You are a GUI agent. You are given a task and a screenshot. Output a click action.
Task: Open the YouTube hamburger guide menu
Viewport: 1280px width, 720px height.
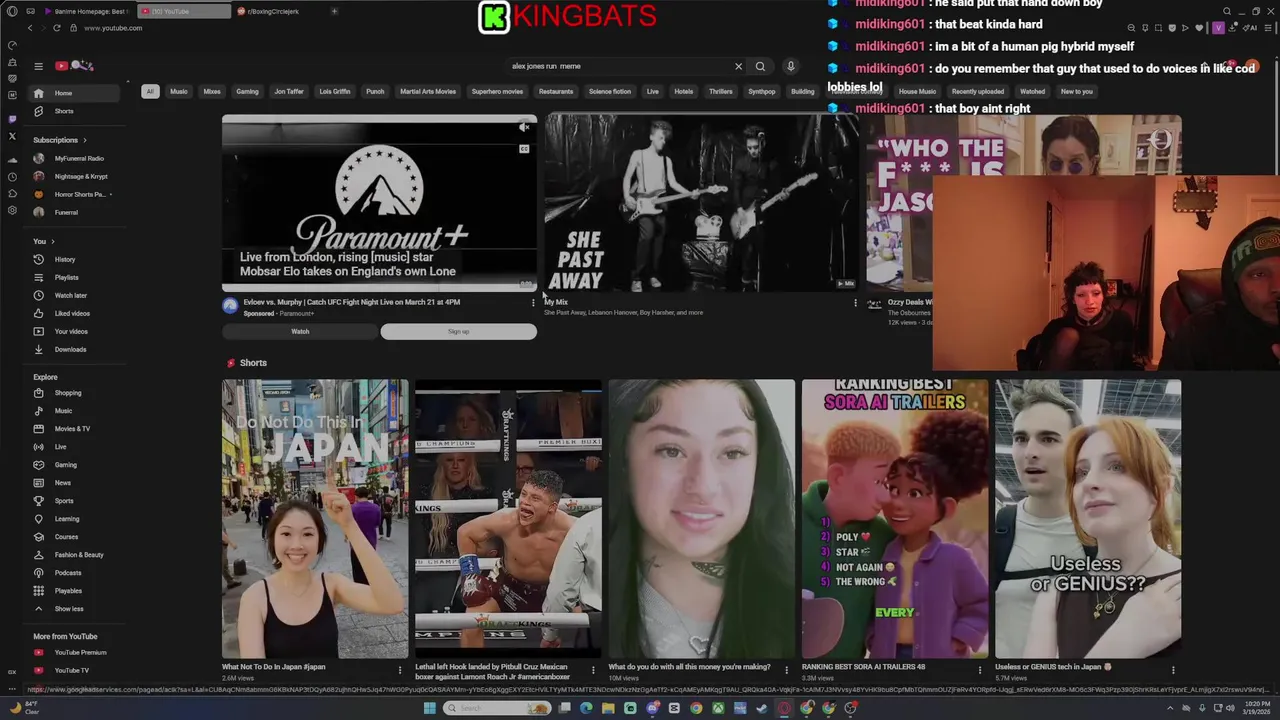pos(38,66)
